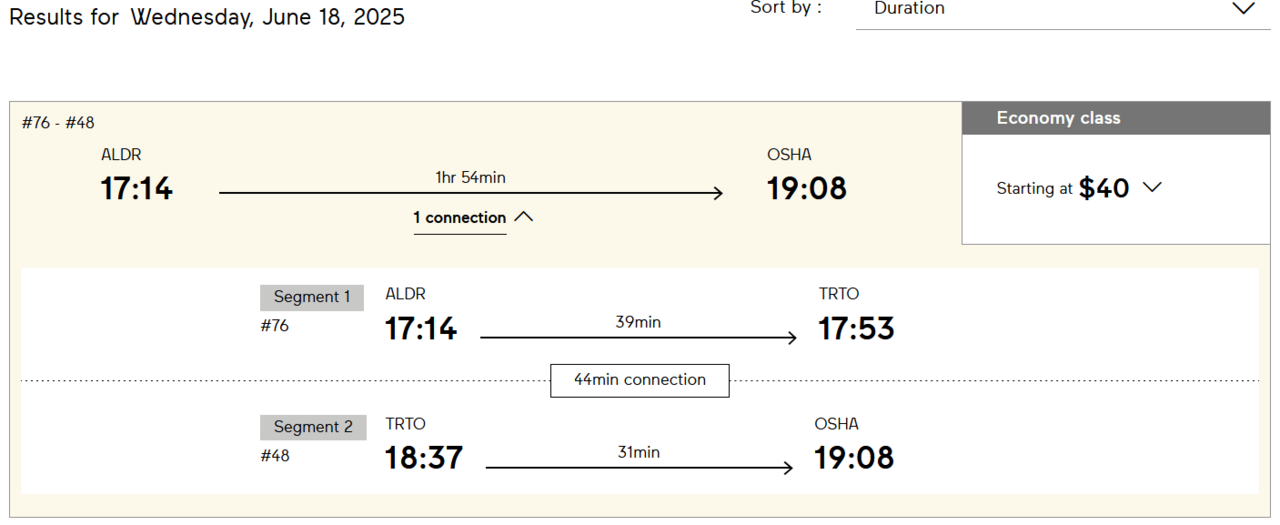Viewport: 1280px width, 525px height.
Task: Click the Segment 1 badge
Action: [312, 297]
